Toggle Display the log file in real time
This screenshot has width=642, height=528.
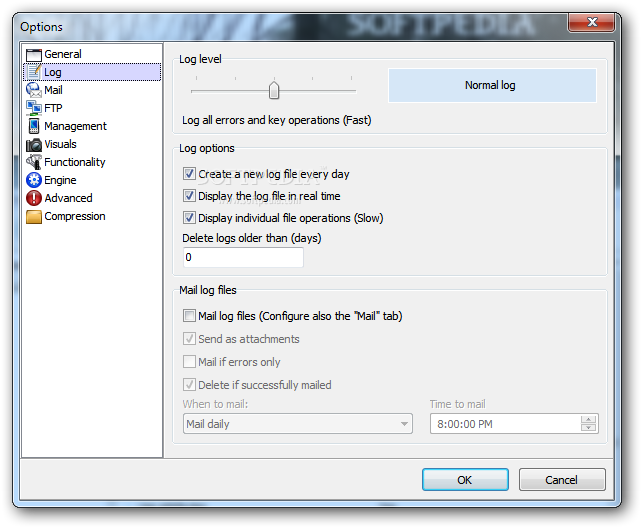(189, 196)
